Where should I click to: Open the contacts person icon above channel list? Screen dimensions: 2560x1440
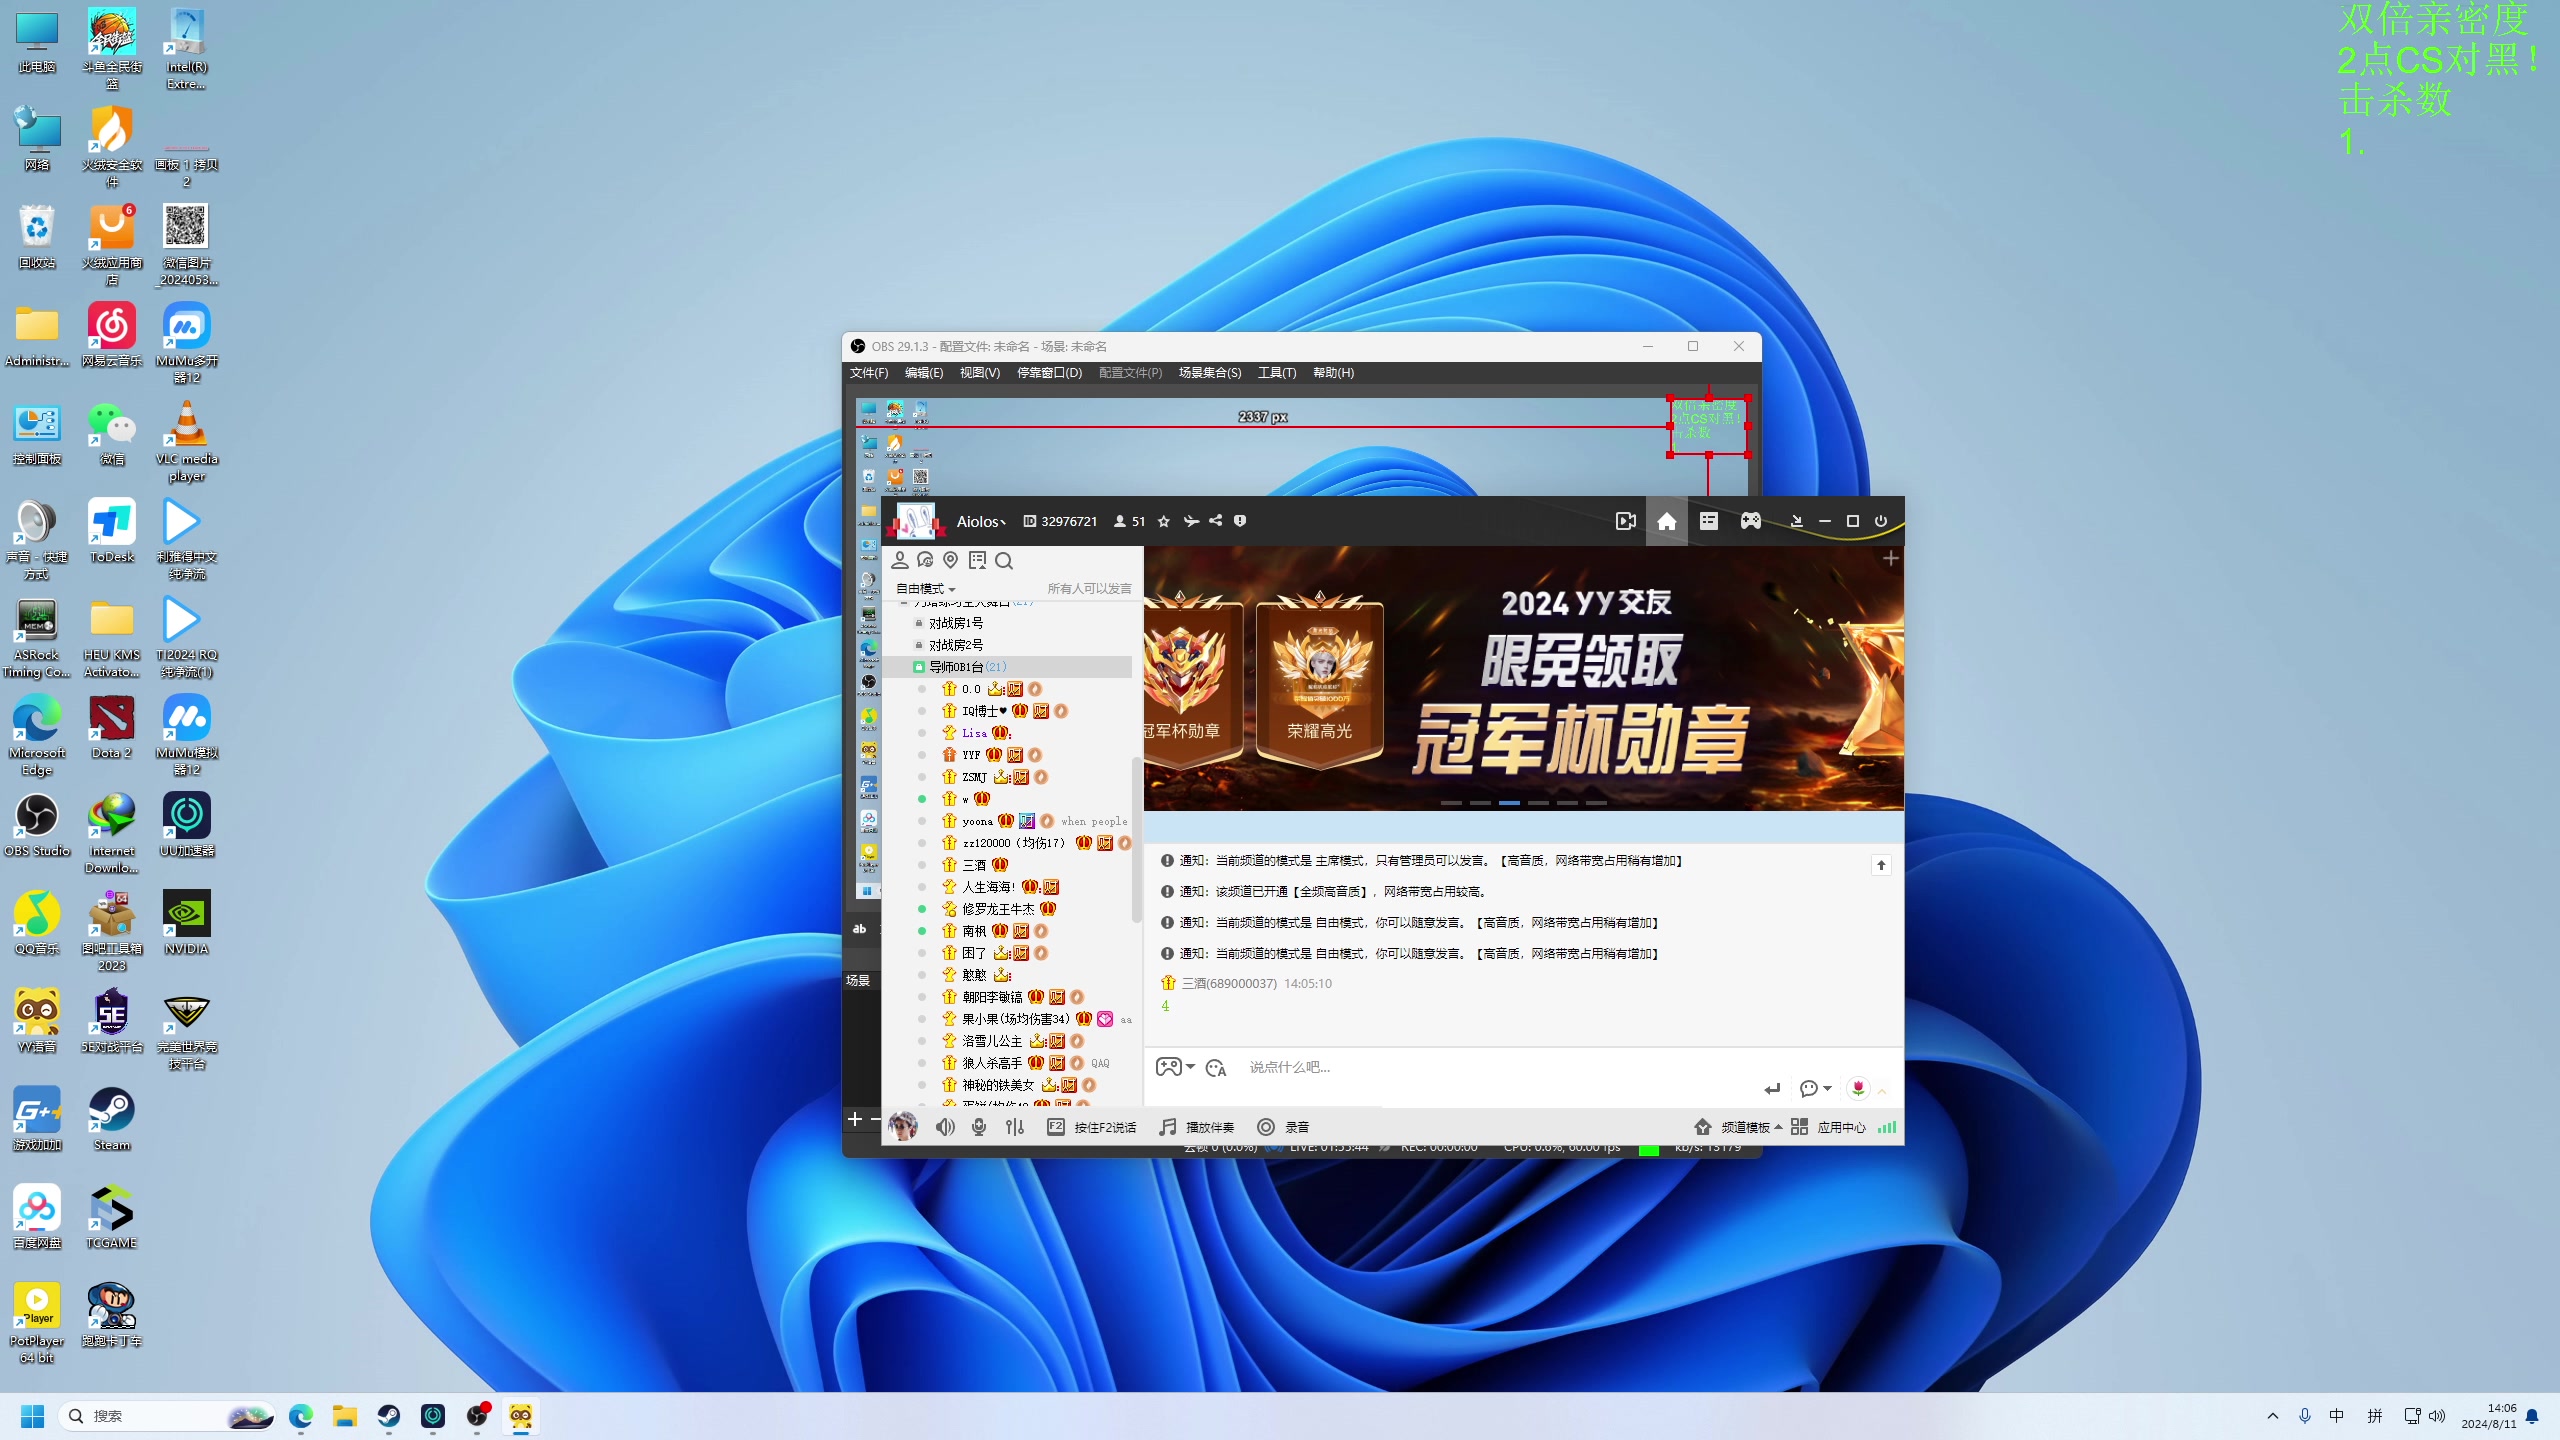tap(900, 560)
